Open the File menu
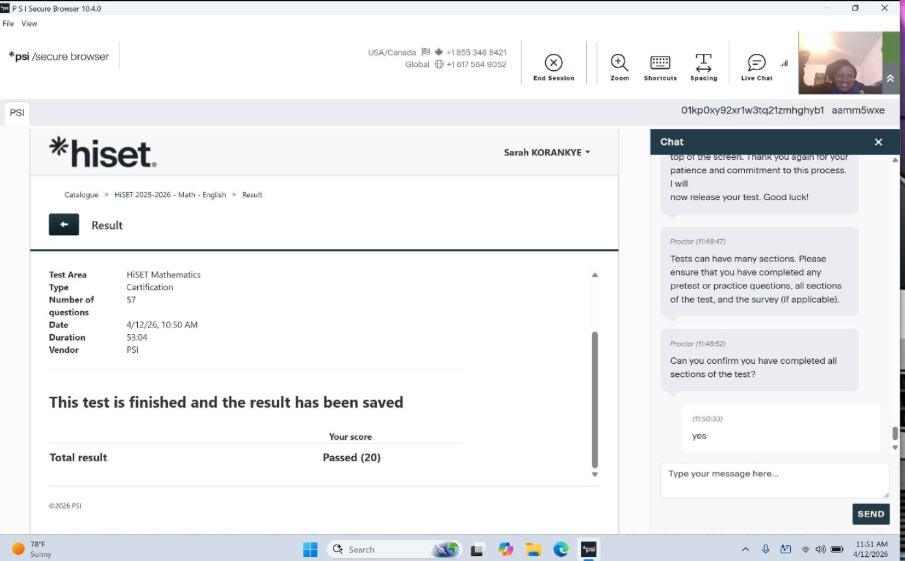 pos(8,24)
